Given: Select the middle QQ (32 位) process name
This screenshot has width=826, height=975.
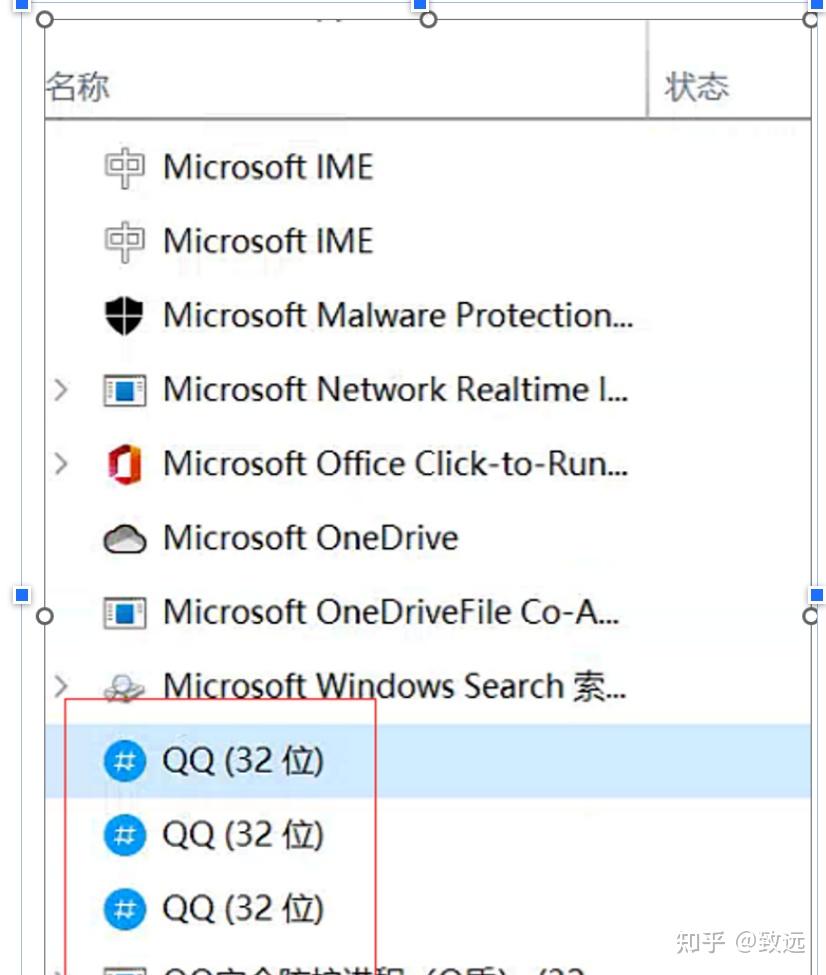Looking at the screenshot, I should 243,835.
